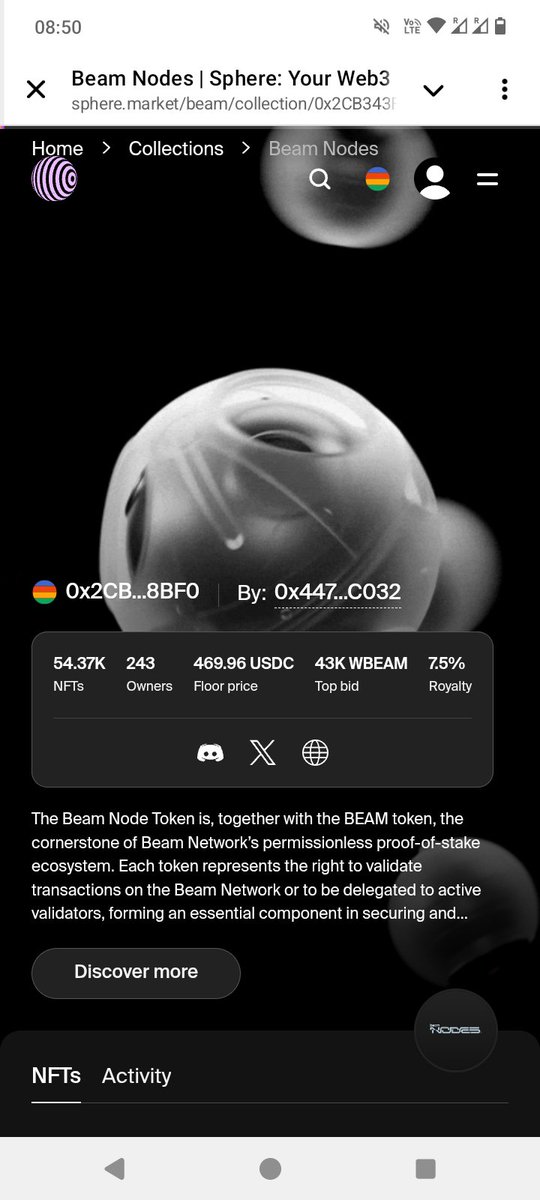Select the NFTs tab
540x1200 pixels.
coord(56,1076)
